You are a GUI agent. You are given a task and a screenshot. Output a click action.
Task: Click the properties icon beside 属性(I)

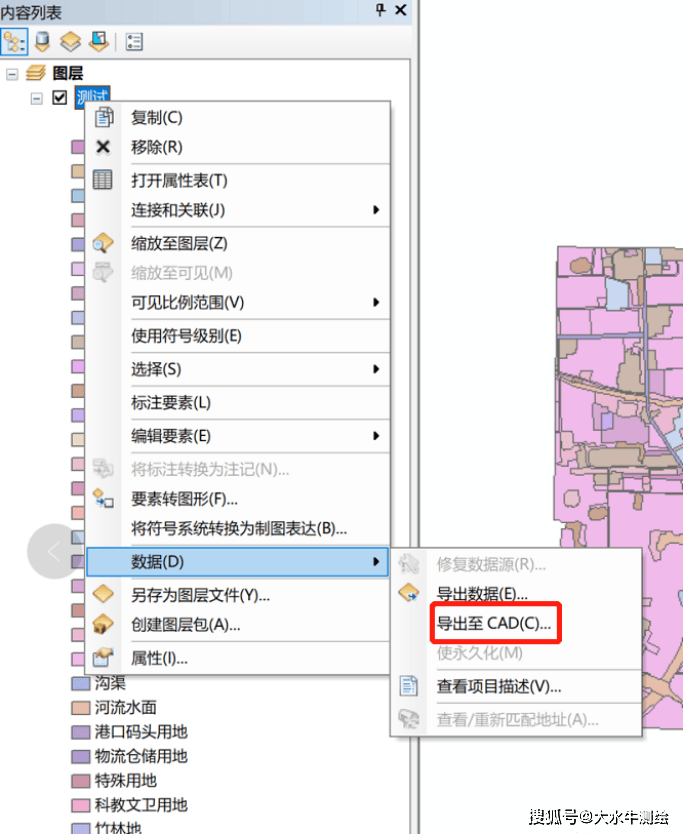click(x=103, y=657)
